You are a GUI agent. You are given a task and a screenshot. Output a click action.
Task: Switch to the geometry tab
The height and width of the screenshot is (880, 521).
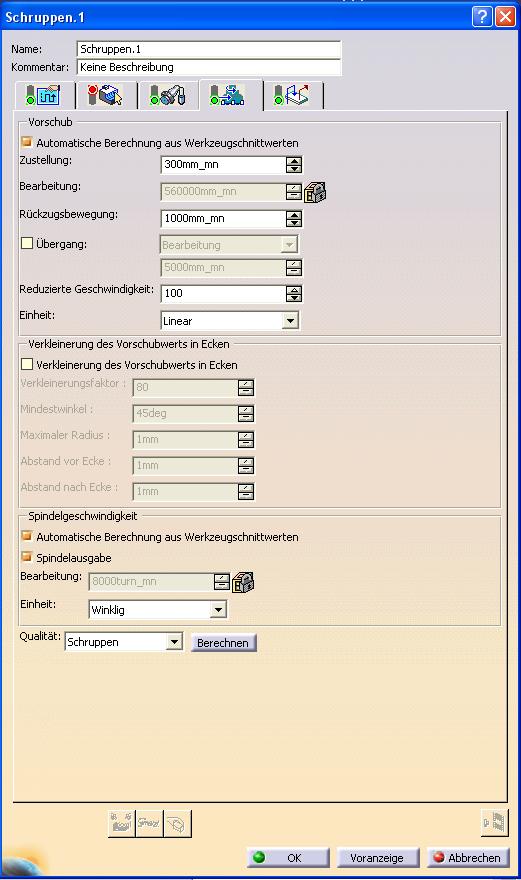click(x=106, y=95)
